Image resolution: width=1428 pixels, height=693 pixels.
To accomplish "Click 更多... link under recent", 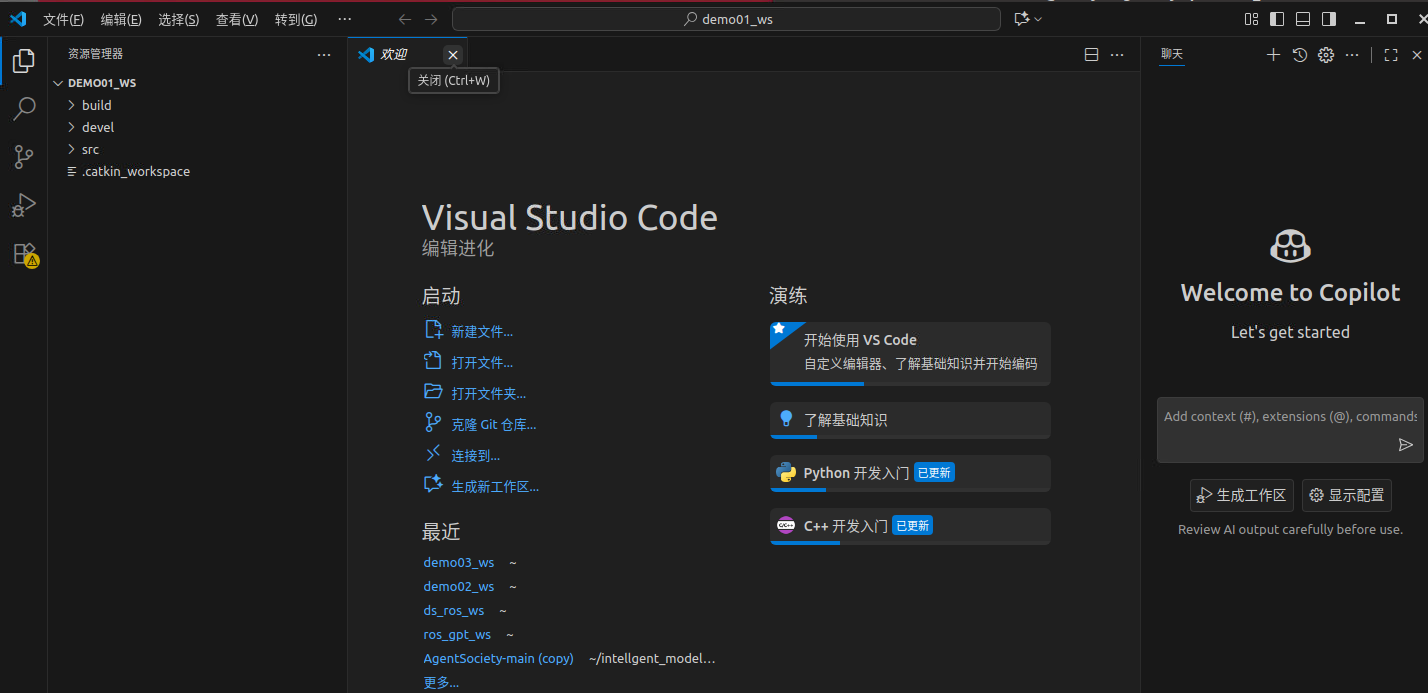I will 441,682.
